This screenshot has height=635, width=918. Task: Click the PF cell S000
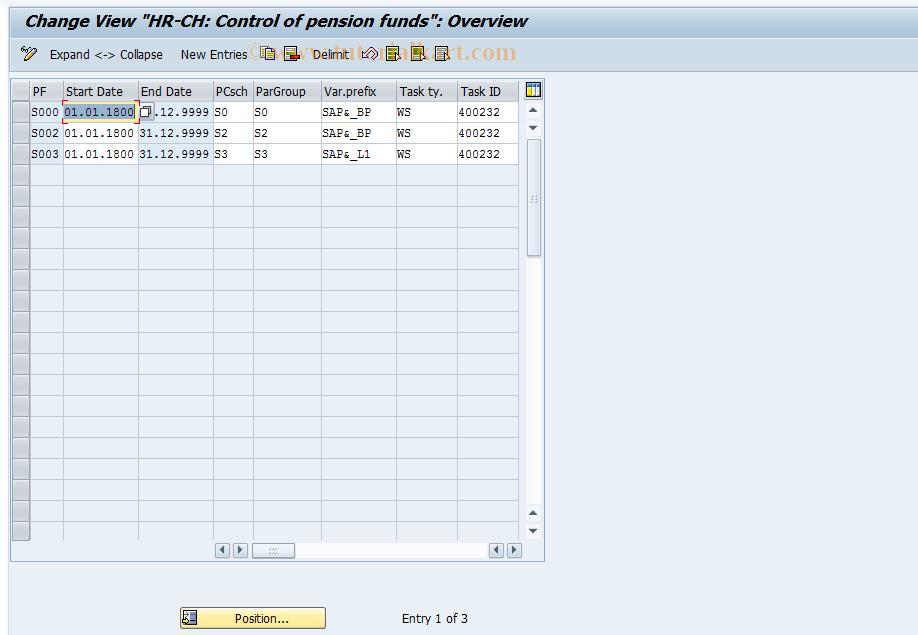47,112
